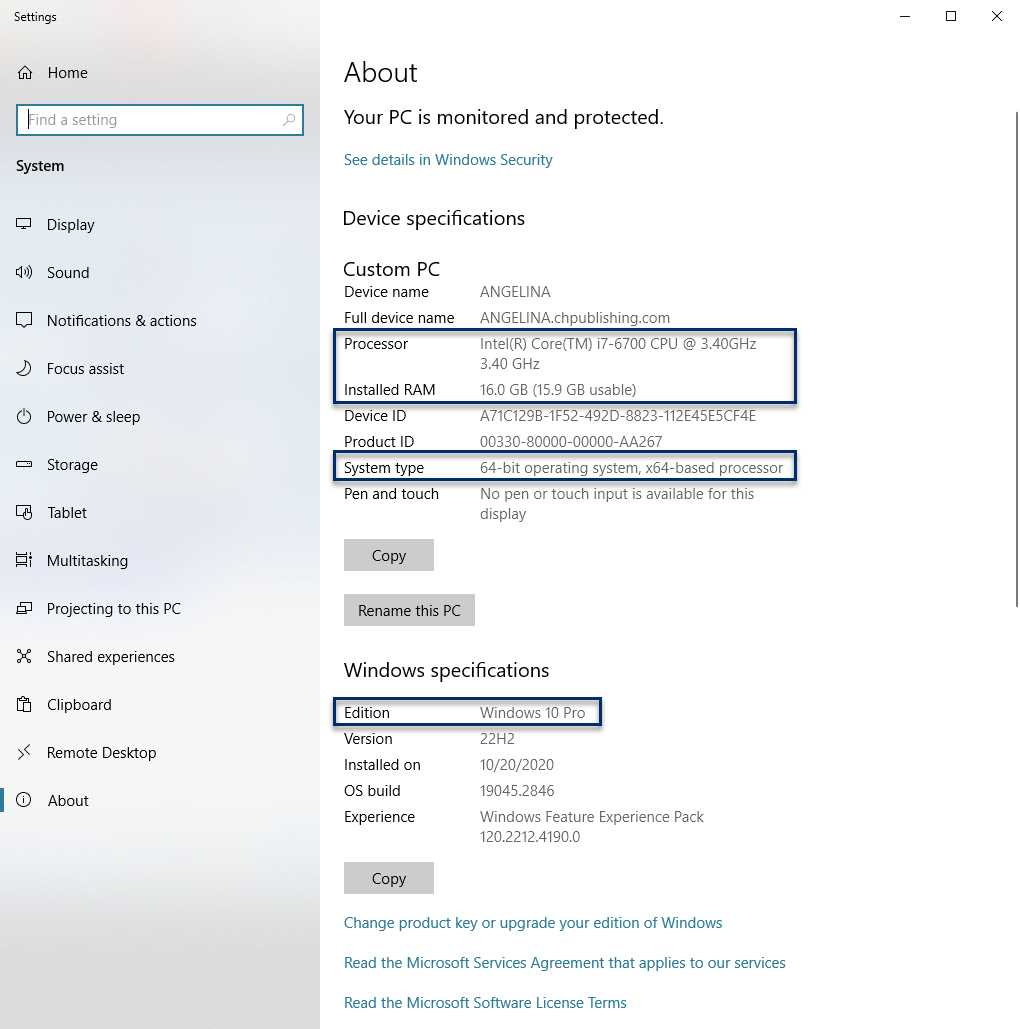Focus the Find a setting field
The width and height of the screenshot is (1020, 1029).
click(150, 120)
